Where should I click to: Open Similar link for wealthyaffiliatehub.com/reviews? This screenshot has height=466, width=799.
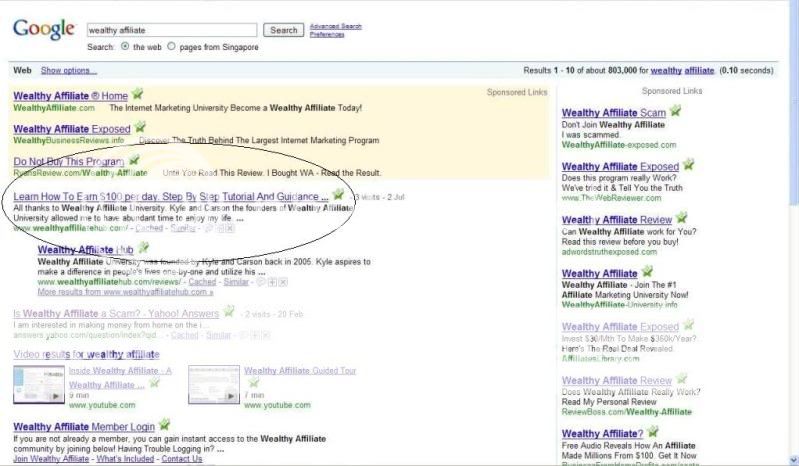click(236, 282)
